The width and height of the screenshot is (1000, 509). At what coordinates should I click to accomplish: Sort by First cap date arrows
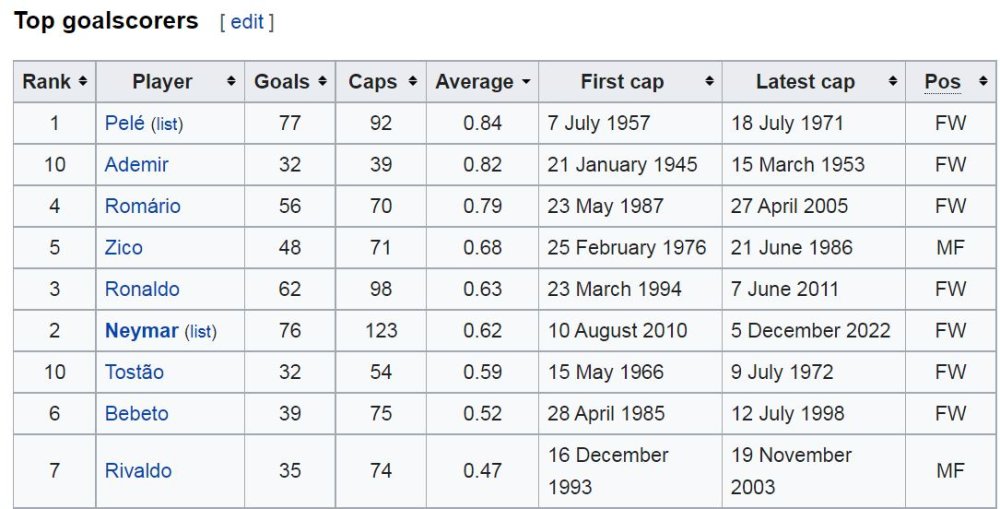tap(709, 82)
